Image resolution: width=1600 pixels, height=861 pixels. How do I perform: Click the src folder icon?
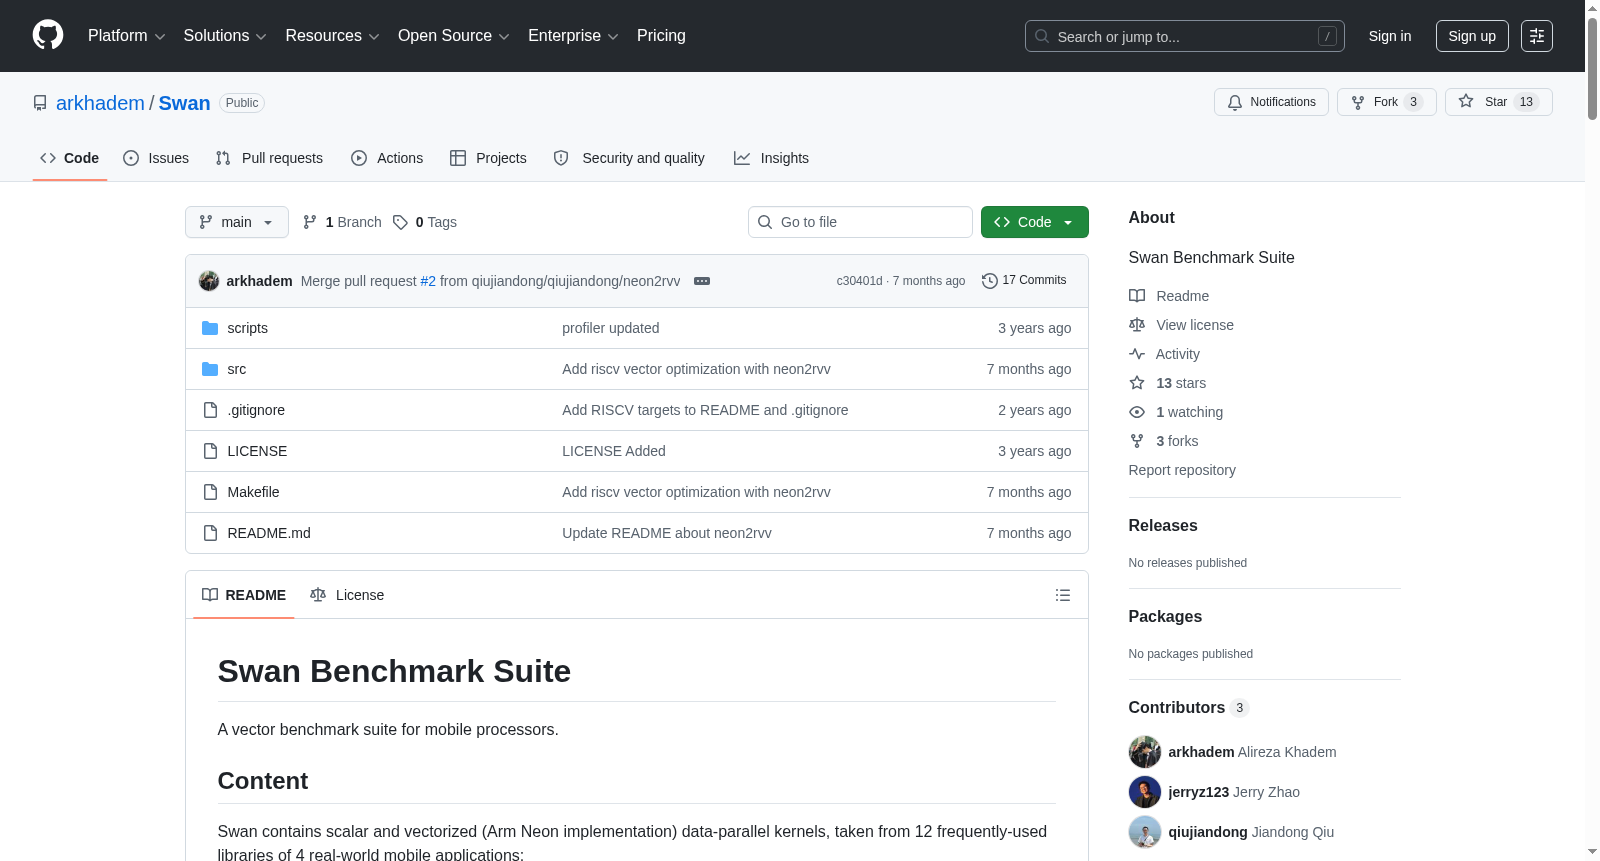click(210, 369)
